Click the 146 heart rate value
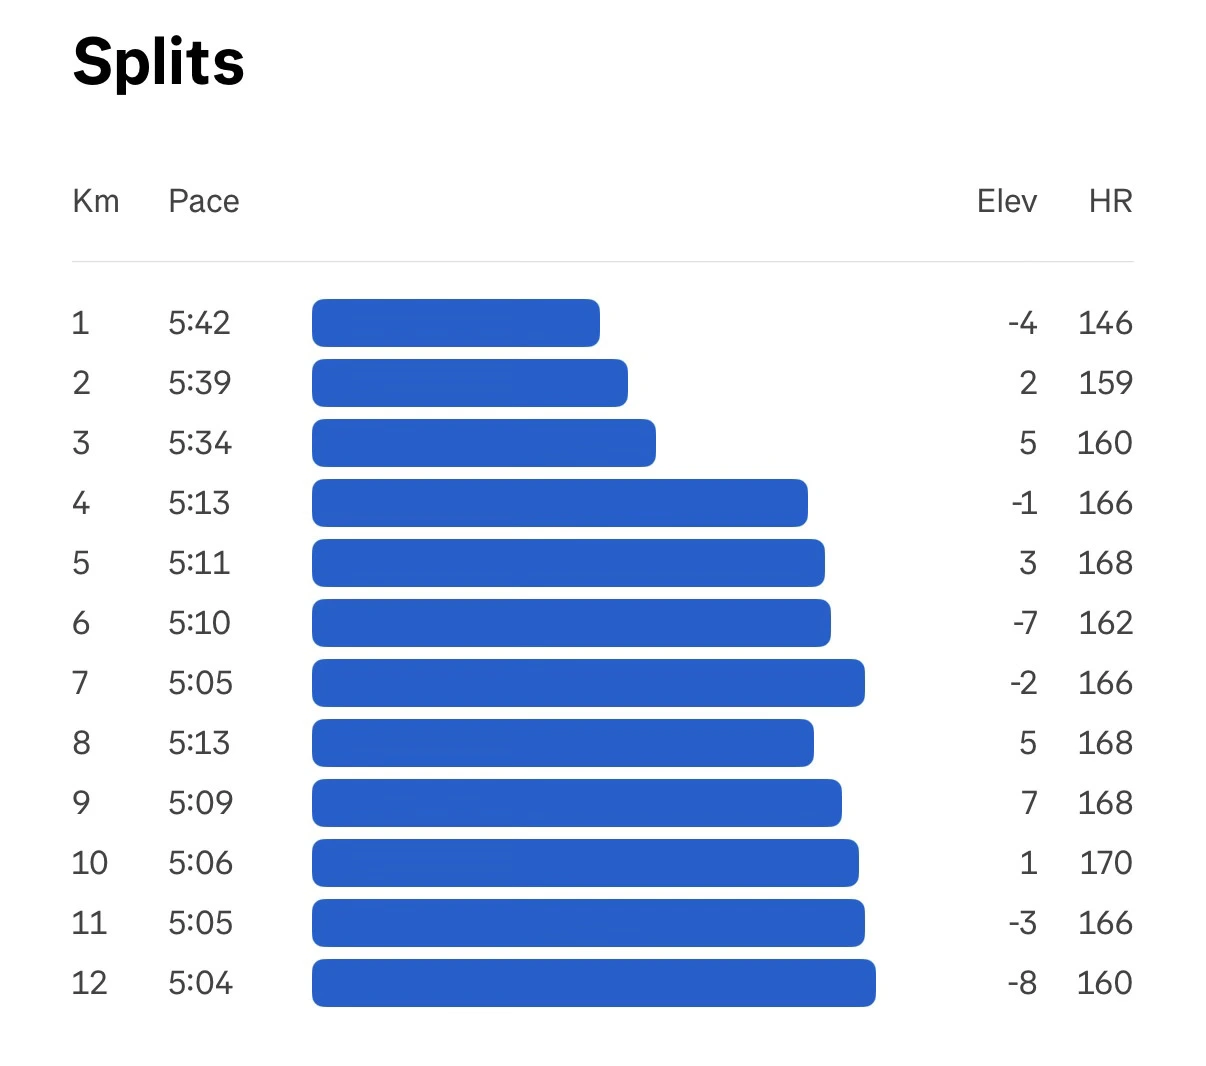 (x=1105, y=323)
